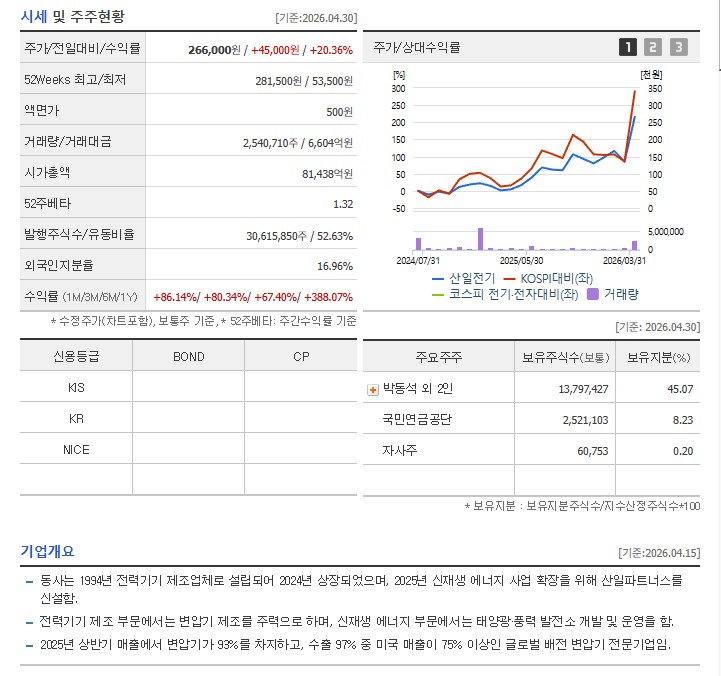Image resolution: width=721 pixels, height=676 pixels.
Task: Click 거래량/거래대금 row label
Action: [x=68, y=141]
